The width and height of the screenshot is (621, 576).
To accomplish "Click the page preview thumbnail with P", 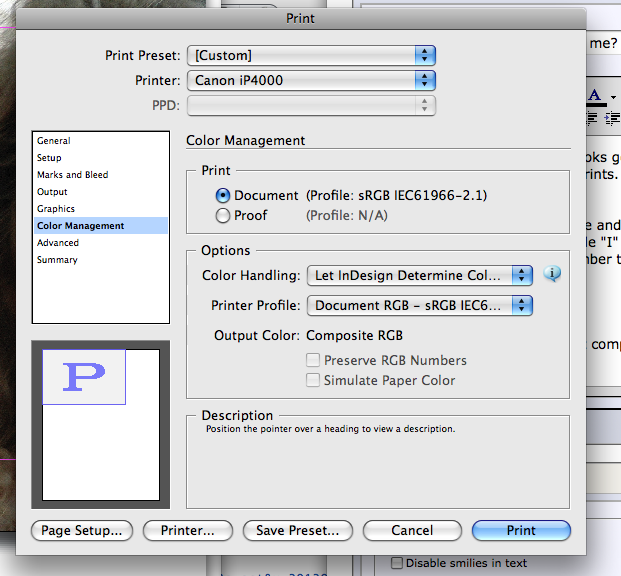I will click(x=101, y=424).
